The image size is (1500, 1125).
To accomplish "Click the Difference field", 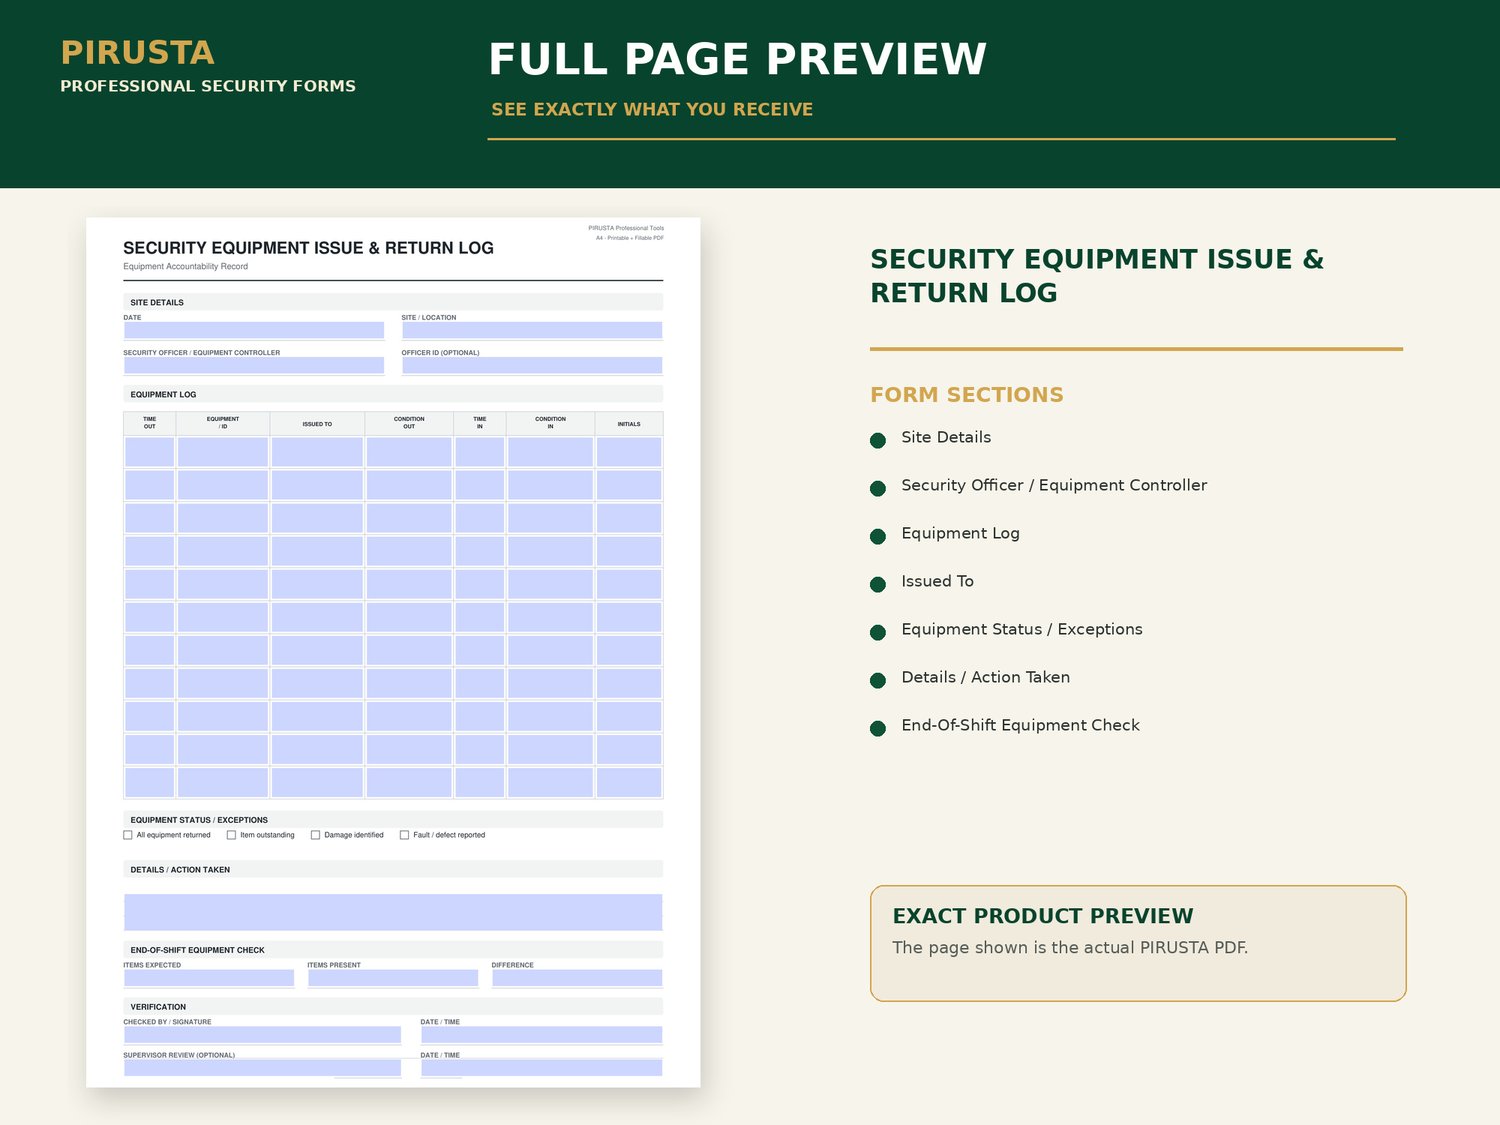I will (x=577, y=978).
